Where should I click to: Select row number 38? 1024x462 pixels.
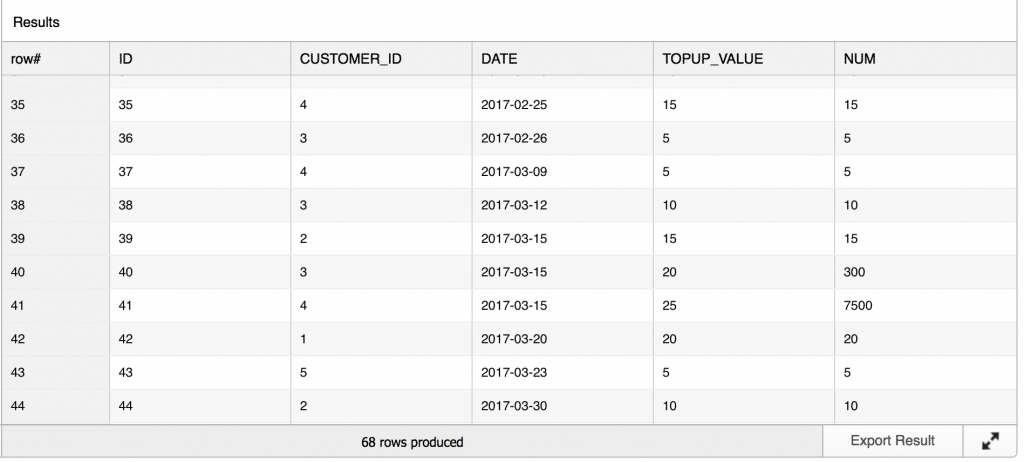56,205
